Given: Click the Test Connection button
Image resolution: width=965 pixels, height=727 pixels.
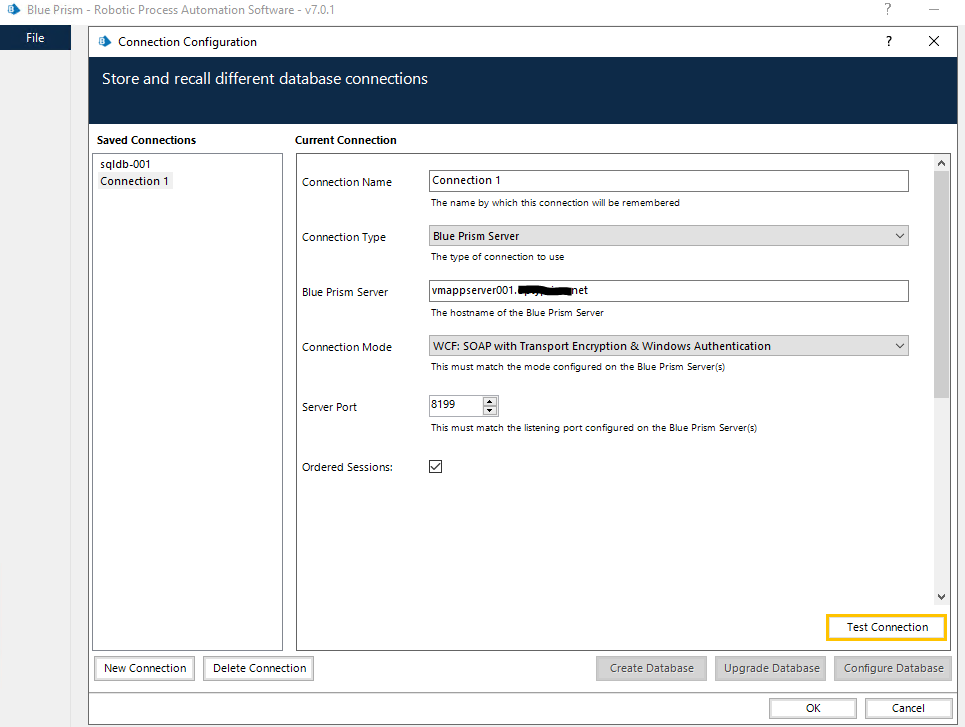Looking at the screenshot, I should (887, 627).
